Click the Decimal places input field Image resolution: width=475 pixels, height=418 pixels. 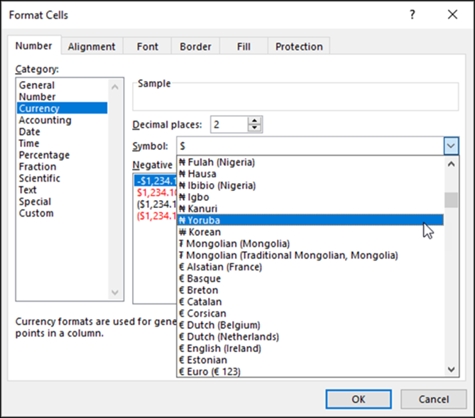[229, 124]
